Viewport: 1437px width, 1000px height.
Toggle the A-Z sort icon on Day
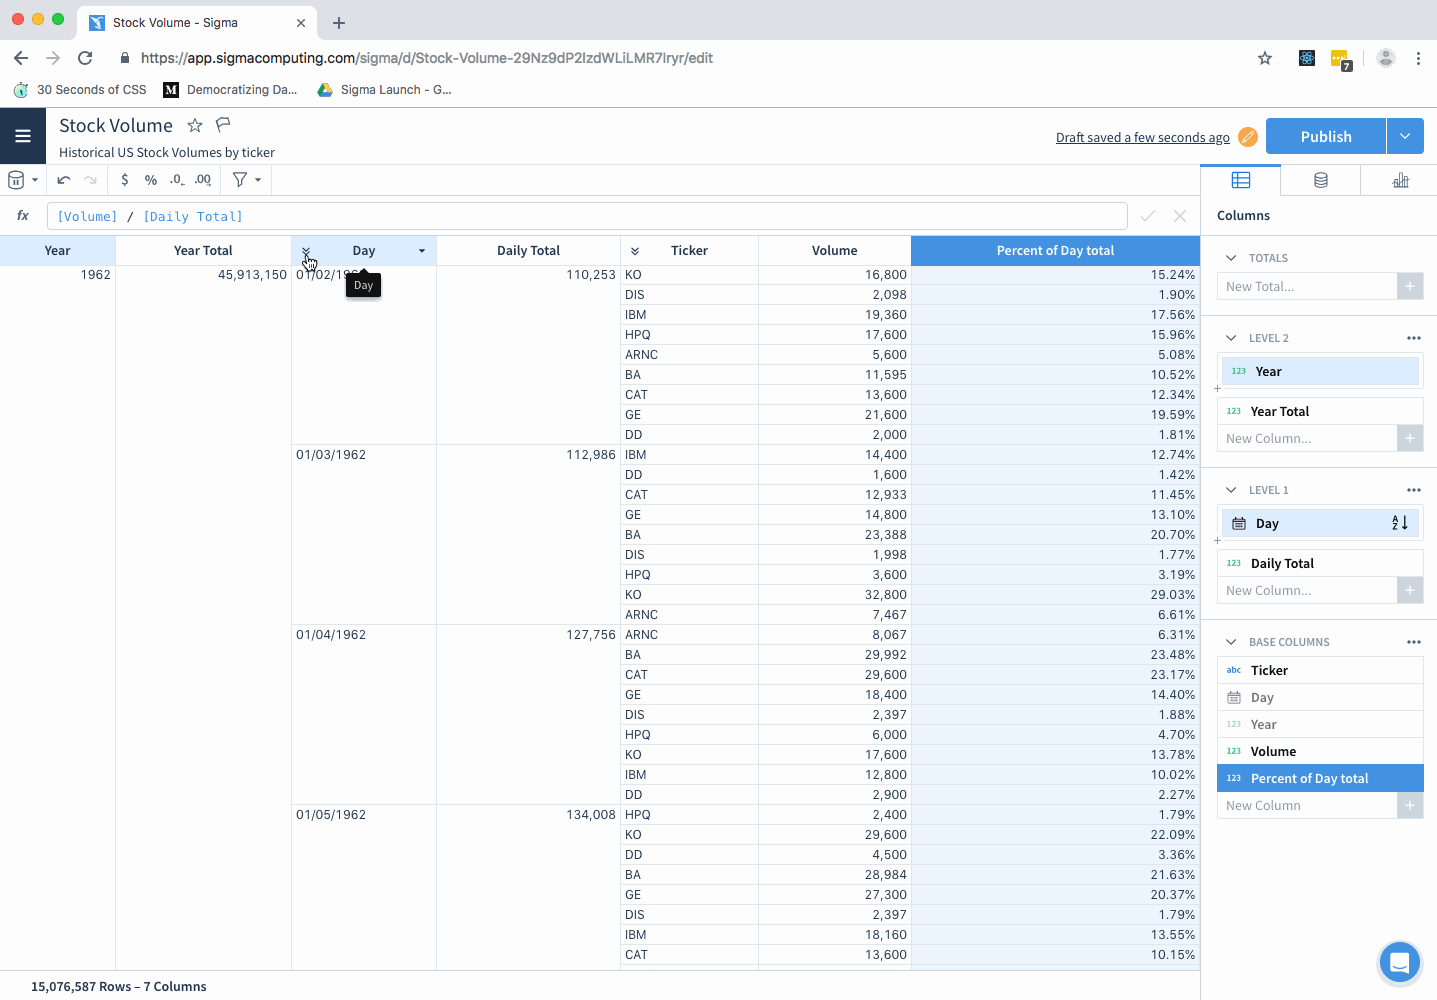coord(1400,523)
